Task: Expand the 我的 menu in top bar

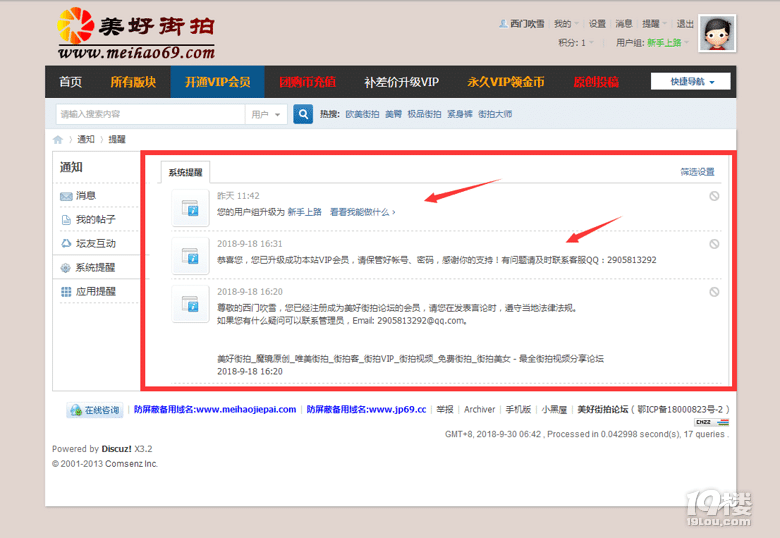Action: click(x=565, y=24)
